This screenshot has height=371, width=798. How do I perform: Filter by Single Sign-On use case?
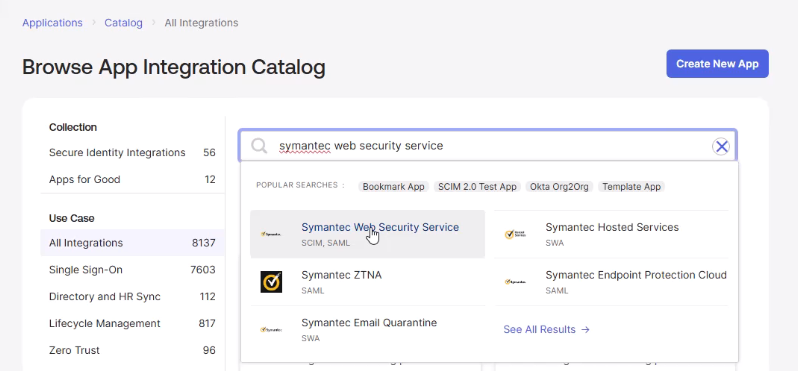coord(132,270)
